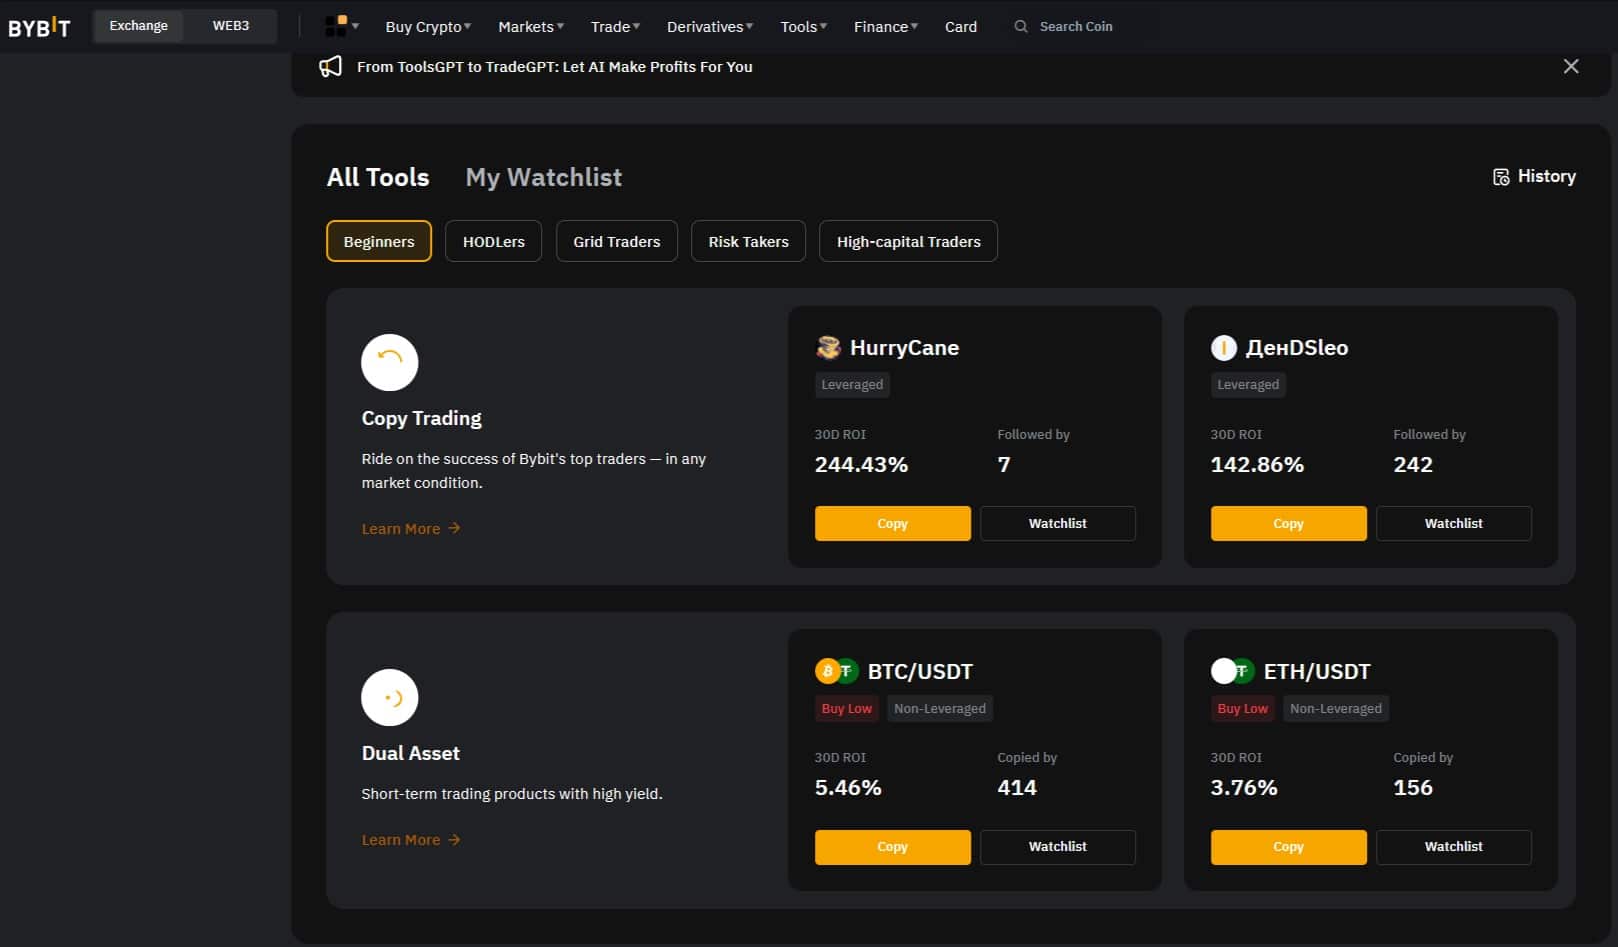Click the Search Coin input field
The width and height of the screenshot is (1618, 947).
pyautogui.click(x=1076, y=26)
